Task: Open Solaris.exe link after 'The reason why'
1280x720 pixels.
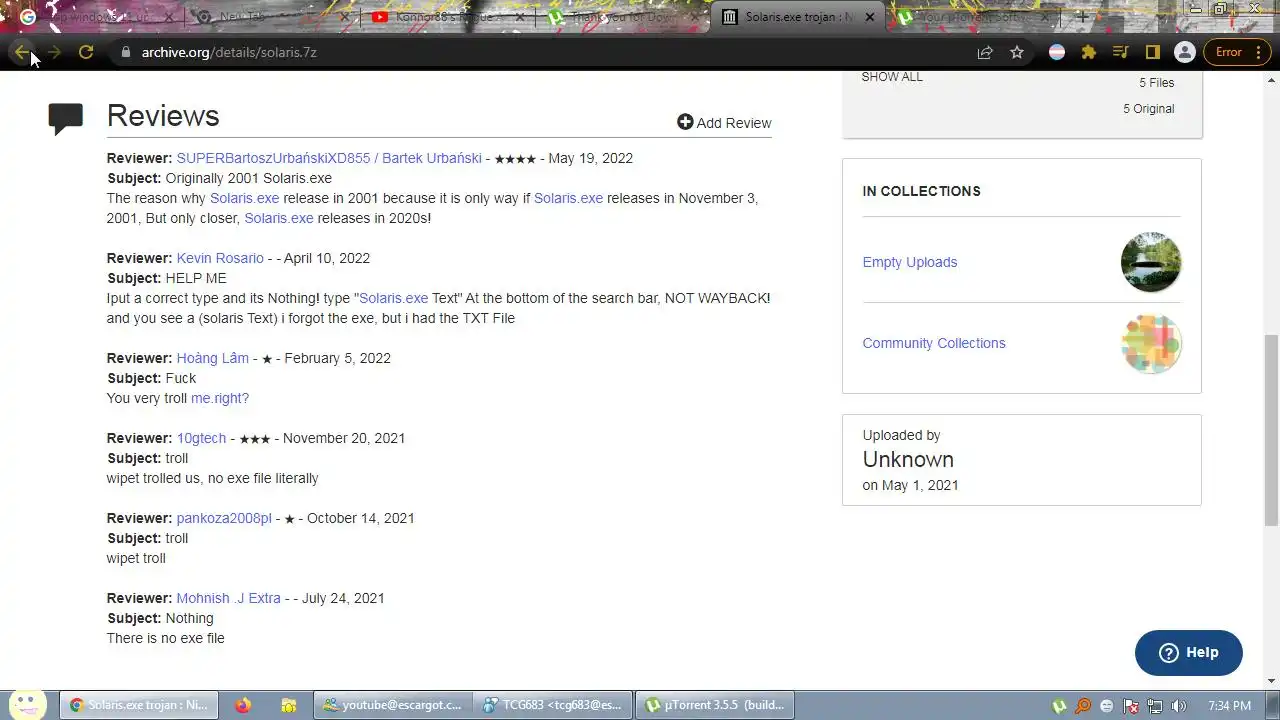Action: (244, 198)
